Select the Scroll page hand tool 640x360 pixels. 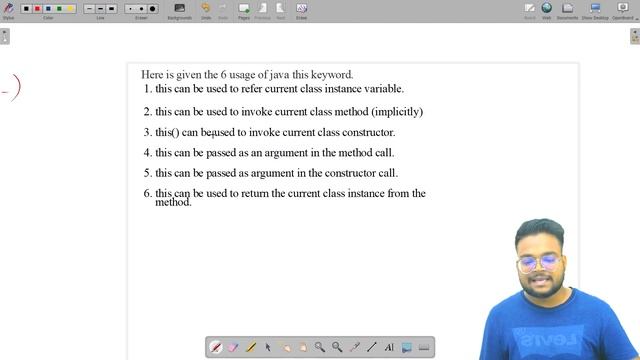[302, 347]
